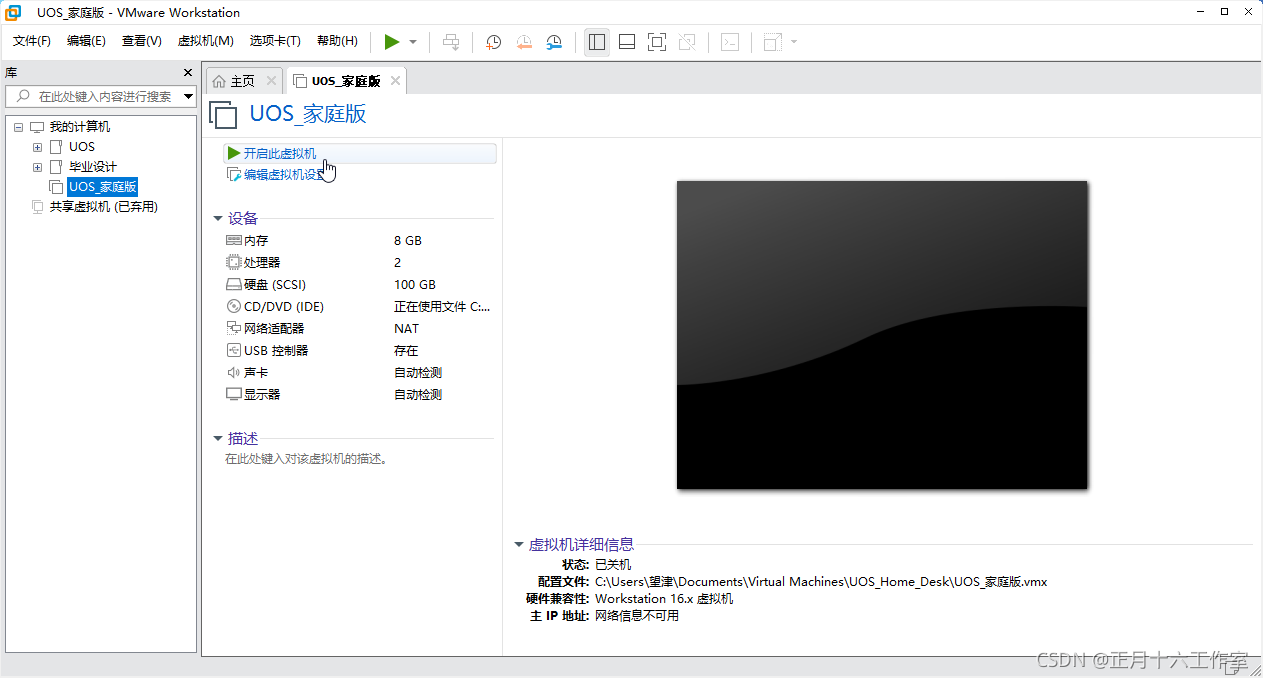Close the library panel

click(188, 73)
